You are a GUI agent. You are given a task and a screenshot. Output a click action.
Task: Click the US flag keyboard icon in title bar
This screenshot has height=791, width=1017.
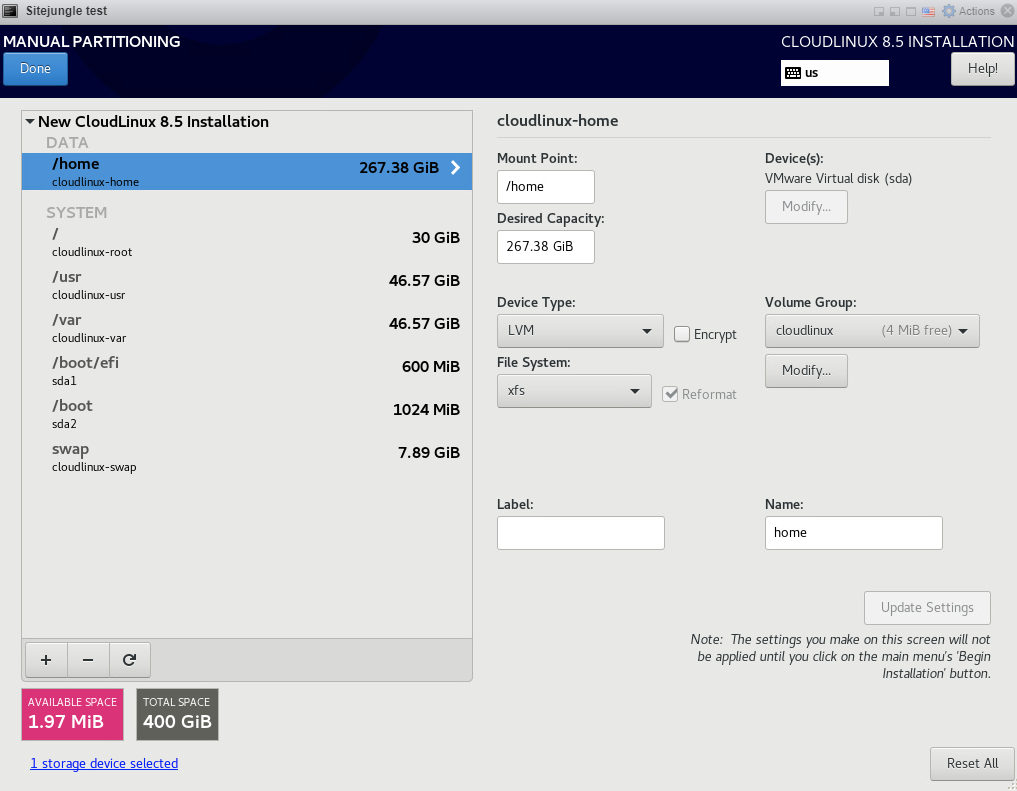coord(928,11)
